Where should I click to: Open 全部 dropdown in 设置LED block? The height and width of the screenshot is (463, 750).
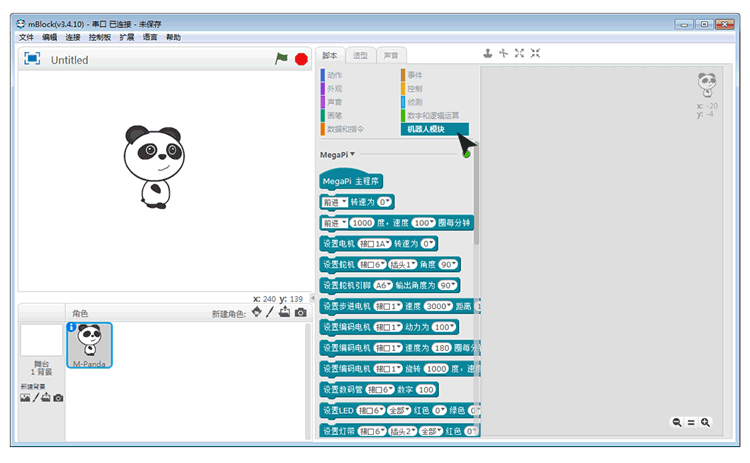[x=399, y=410]
